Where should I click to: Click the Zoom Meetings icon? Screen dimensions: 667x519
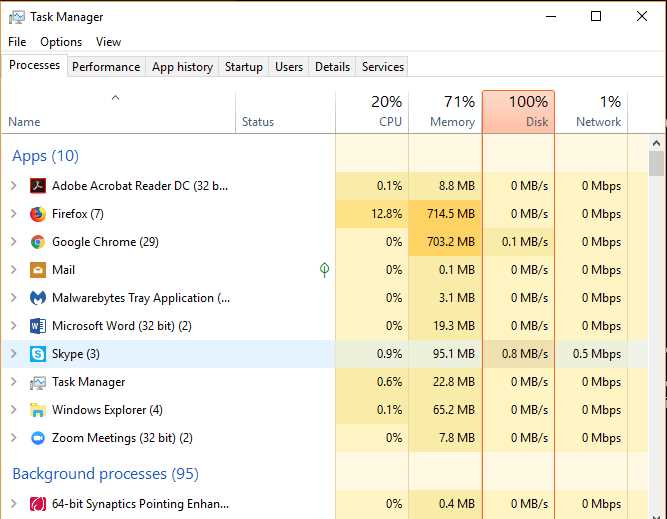click(38, 438)
